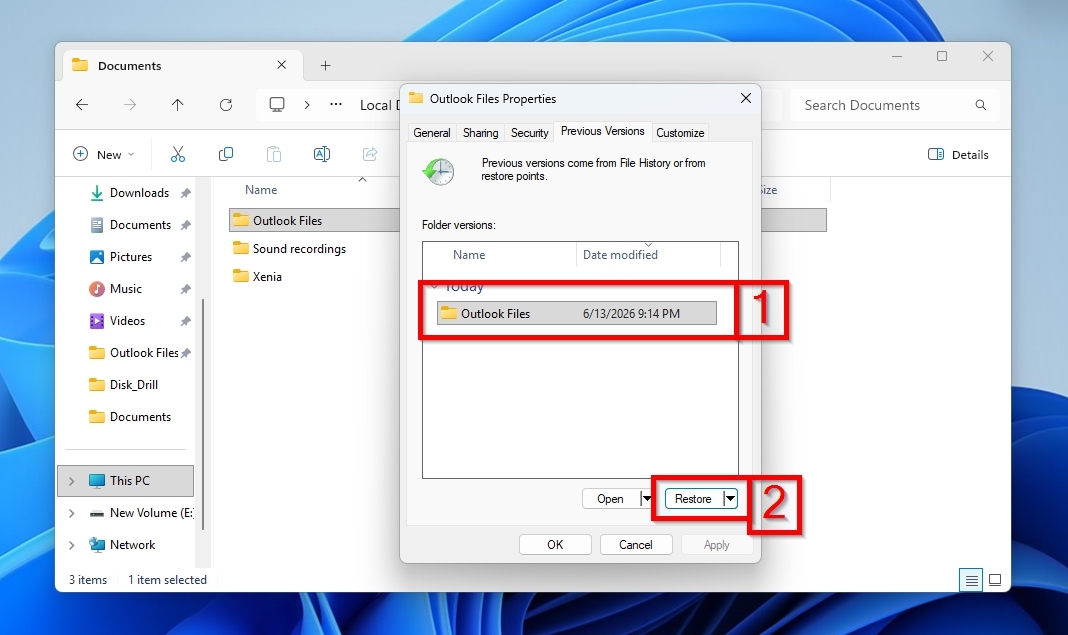
Task: Switch to the Security tab
Action: pos(529,133)
